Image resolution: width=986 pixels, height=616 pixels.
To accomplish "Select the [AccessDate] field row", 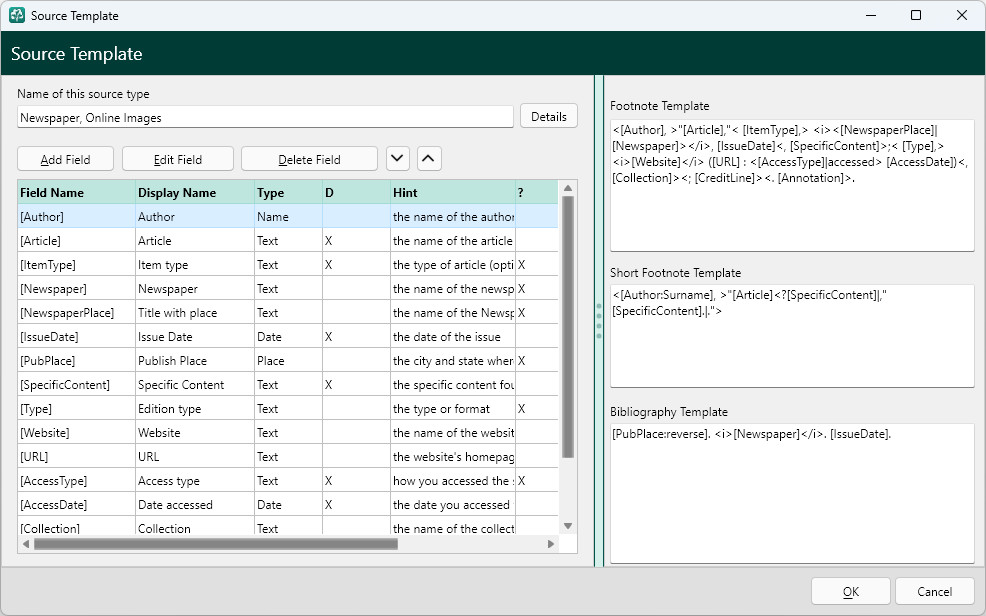I will (288, 505).
